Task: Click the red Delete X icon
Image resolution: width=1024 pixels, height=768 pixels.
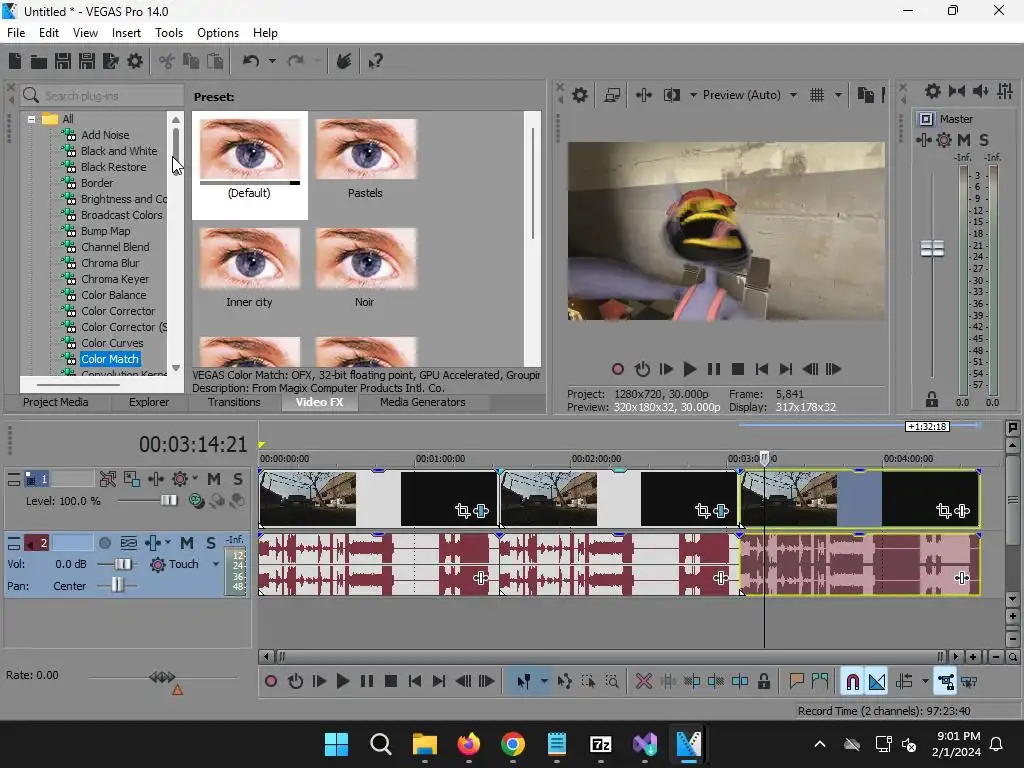Action: (x=643, y=682)
